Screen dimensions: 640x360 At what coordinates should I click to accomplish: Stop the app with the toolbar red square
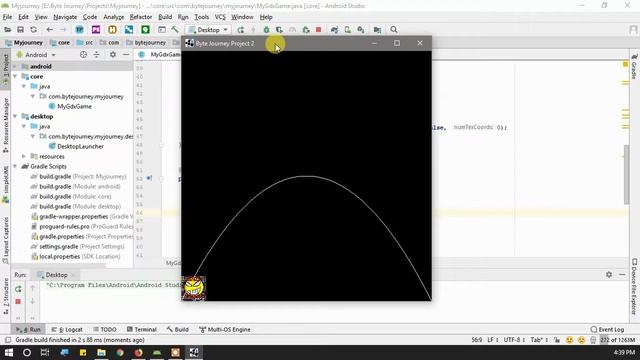click(319, 30)
